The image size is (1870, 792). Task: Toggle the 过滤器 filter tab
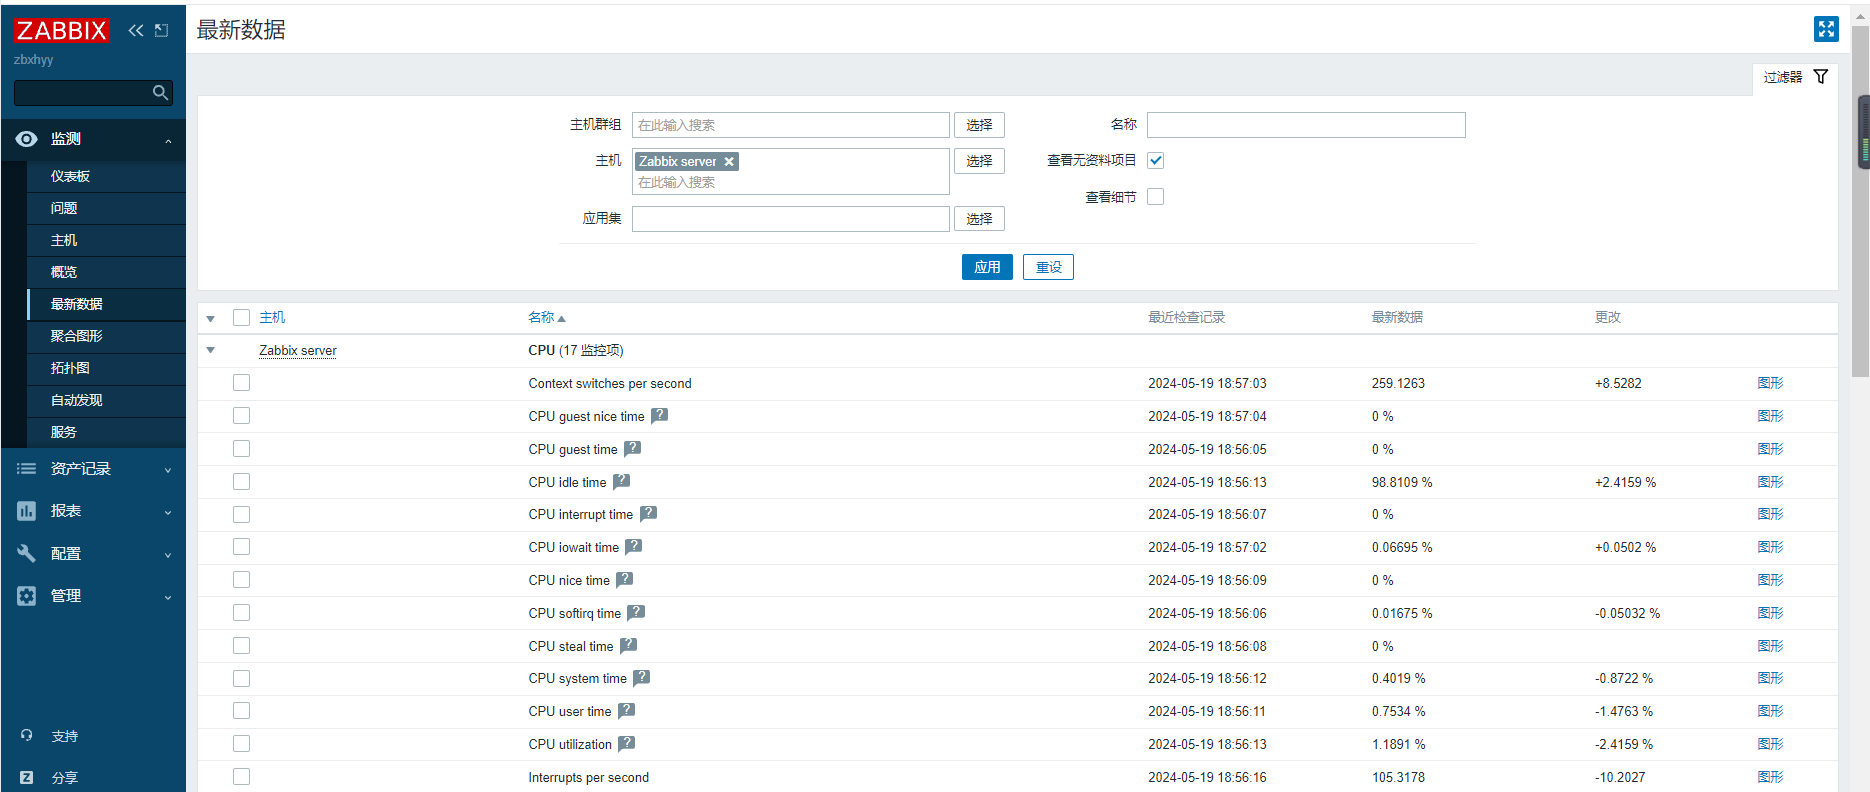(x=1795, y=78)
